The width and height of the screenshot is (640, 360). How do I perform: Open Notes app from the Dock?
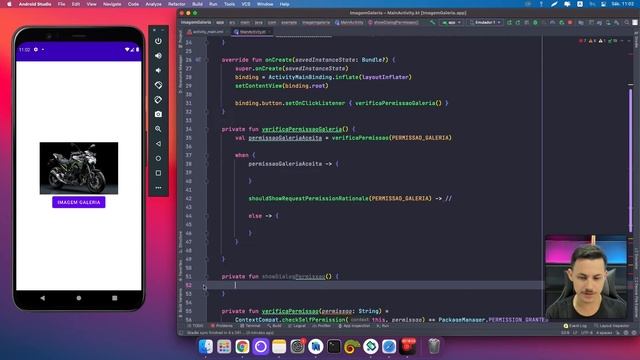point(279,347)
